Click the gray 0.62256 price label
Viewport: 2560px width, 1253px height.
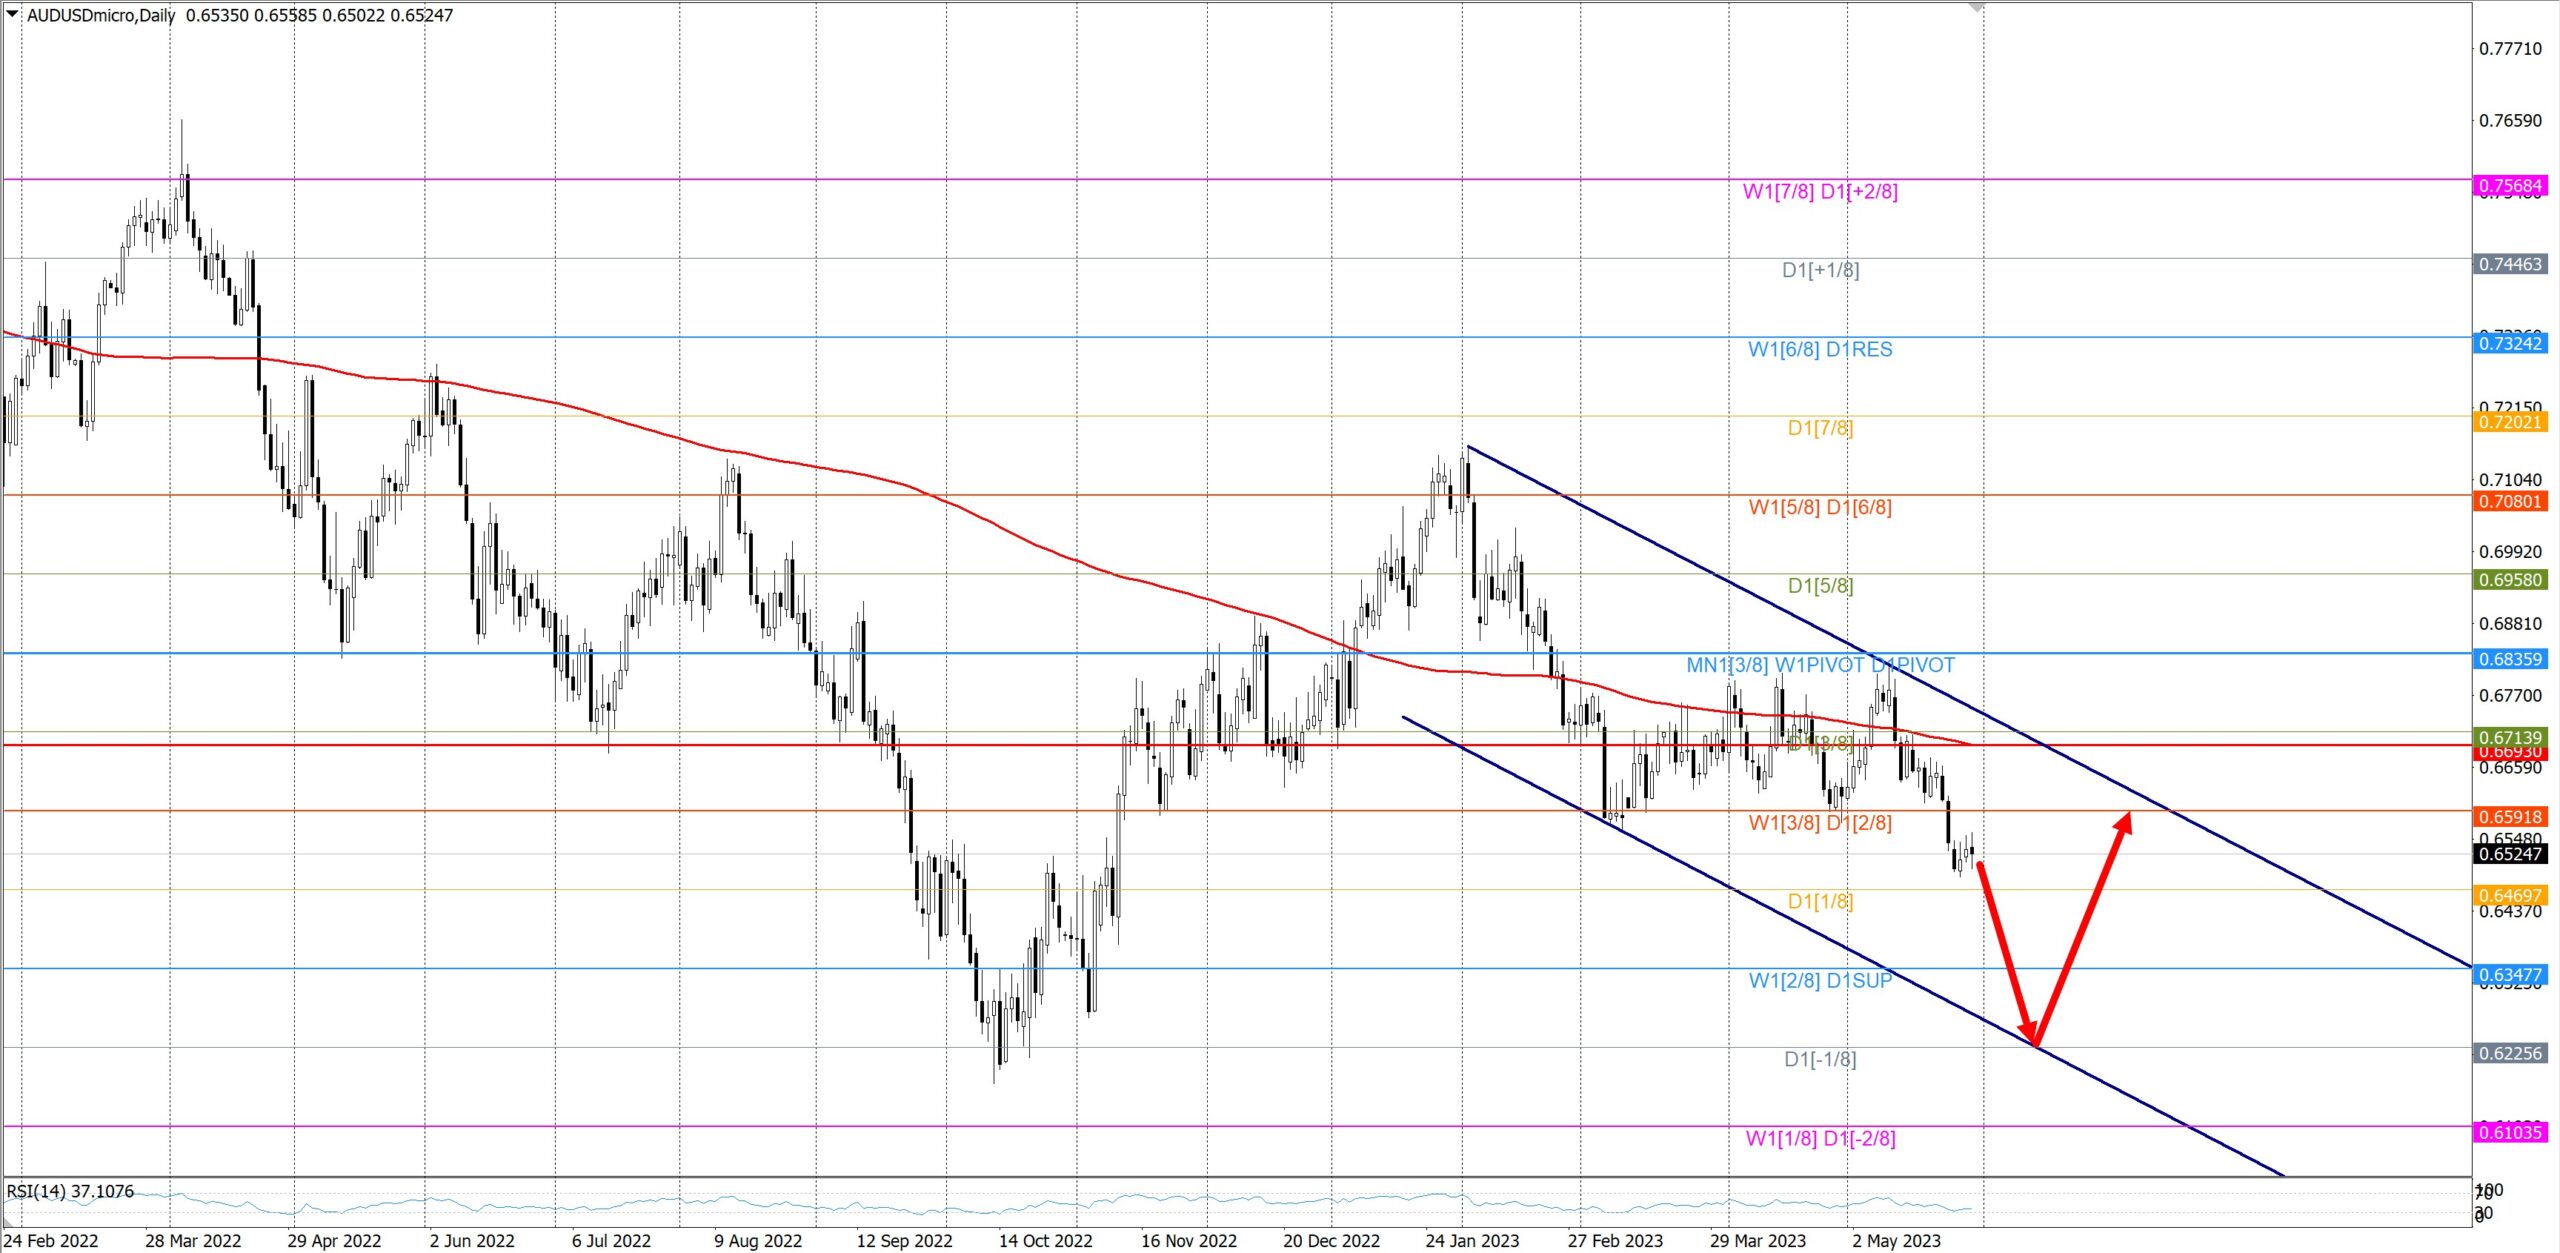coord(2509,1053)
